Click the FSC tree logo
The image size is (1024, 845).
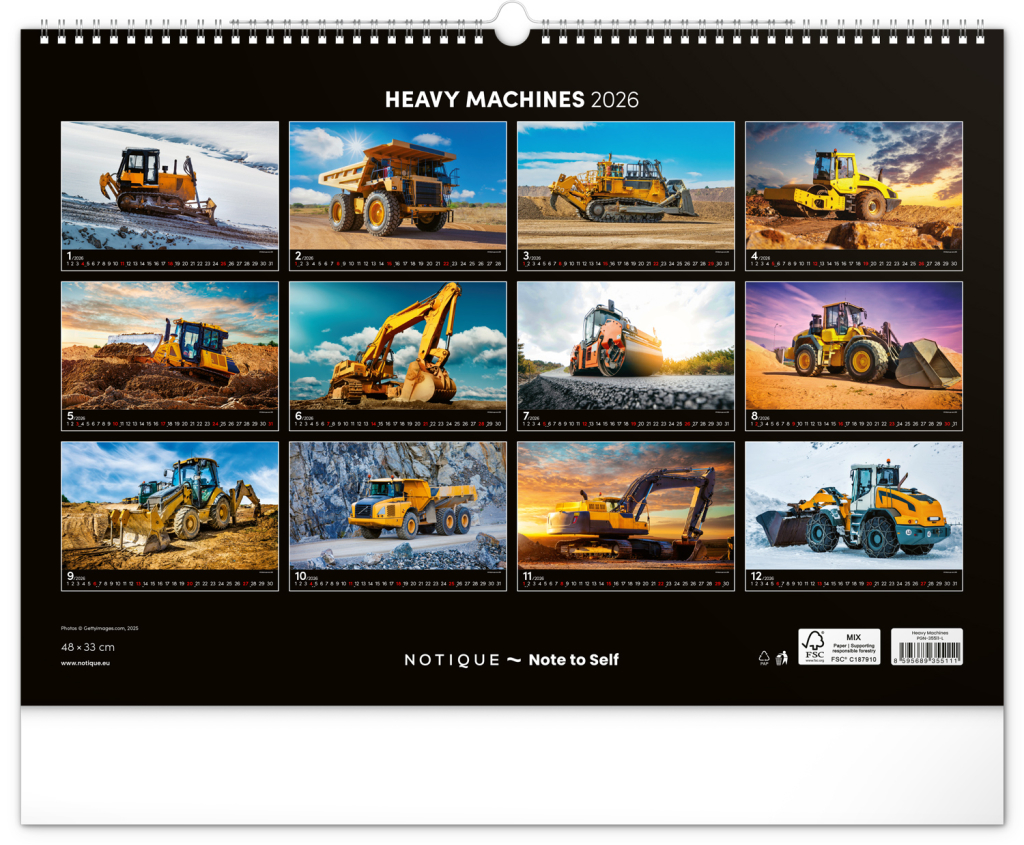[x=813, y=647]
